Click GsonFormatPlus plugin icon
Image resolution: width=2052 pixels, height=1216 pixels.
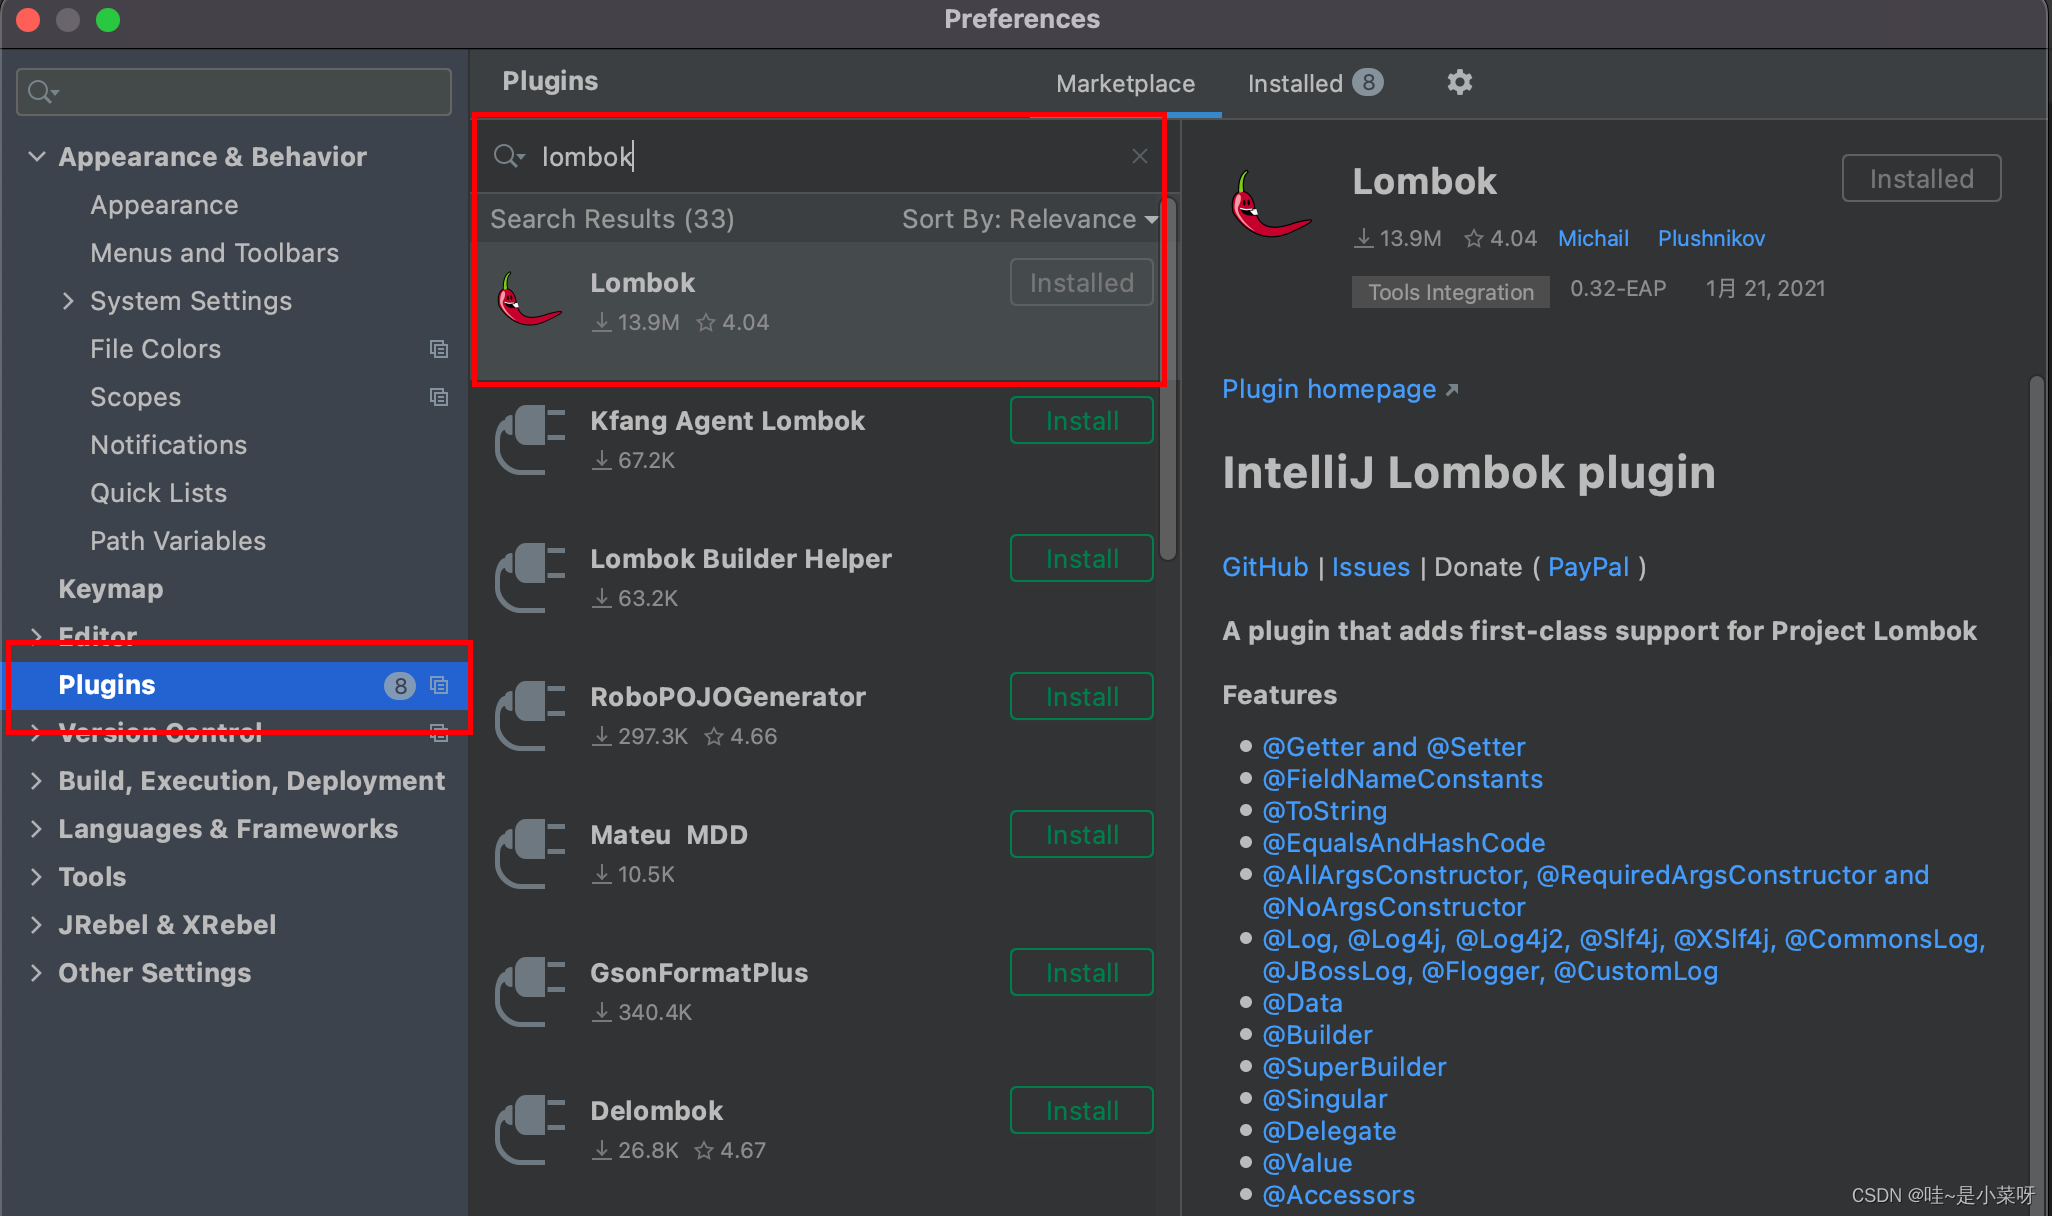(x=530, y=991)
